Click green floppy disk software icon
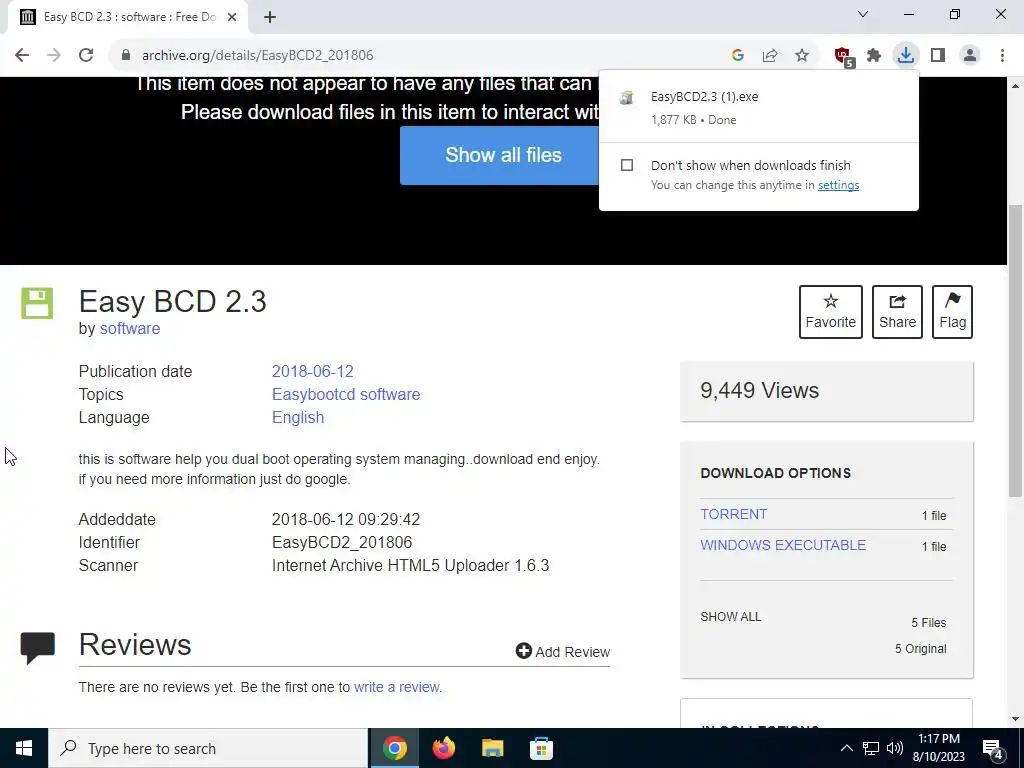Screen dimensions: 1024x768 point(37,303)
